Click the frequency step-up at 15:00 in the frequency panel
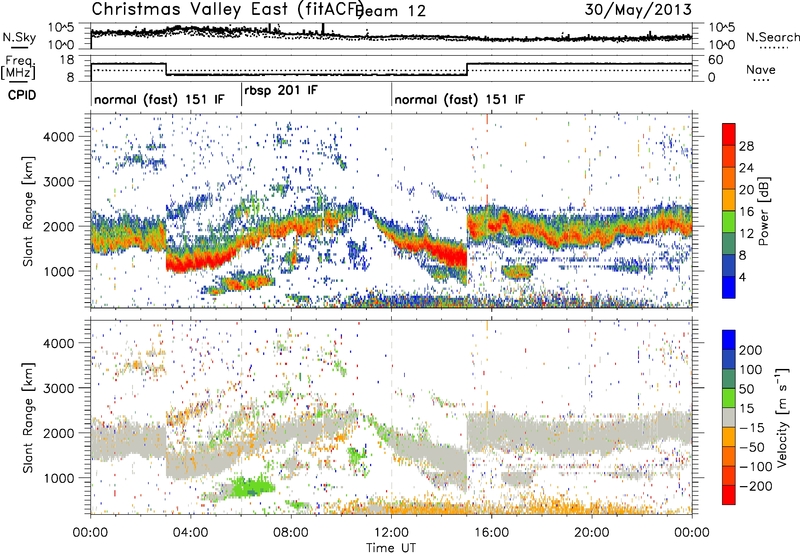Image resolution: width=800 pixels, height=554 pixels. point(467,69)
